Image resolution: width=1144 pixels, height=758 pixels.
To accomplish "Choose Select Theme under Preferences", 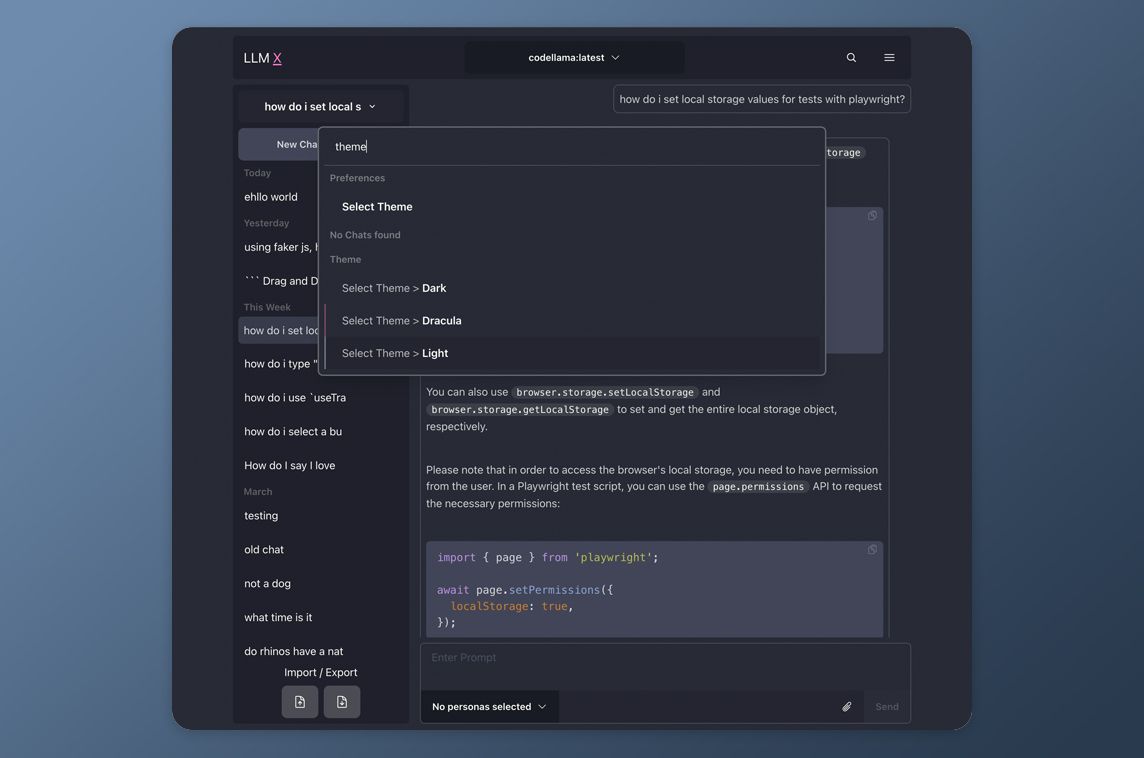I will [572, 207].
